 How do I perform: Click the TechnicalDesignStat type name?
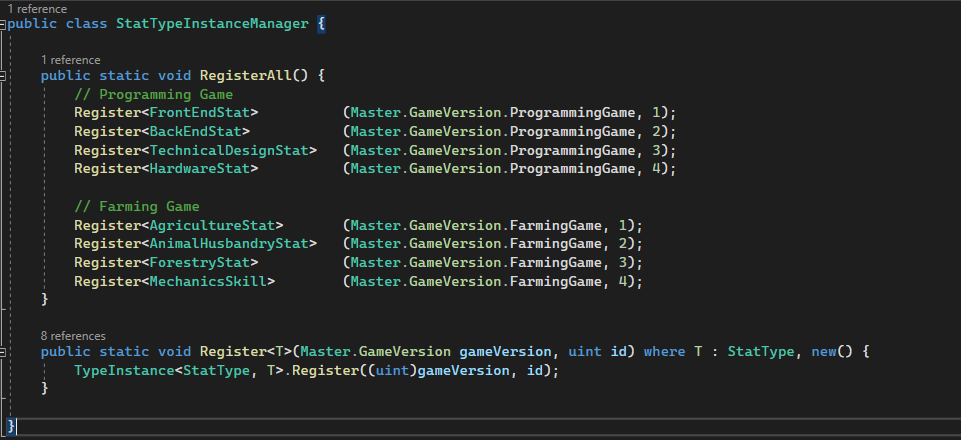point(229,150)
